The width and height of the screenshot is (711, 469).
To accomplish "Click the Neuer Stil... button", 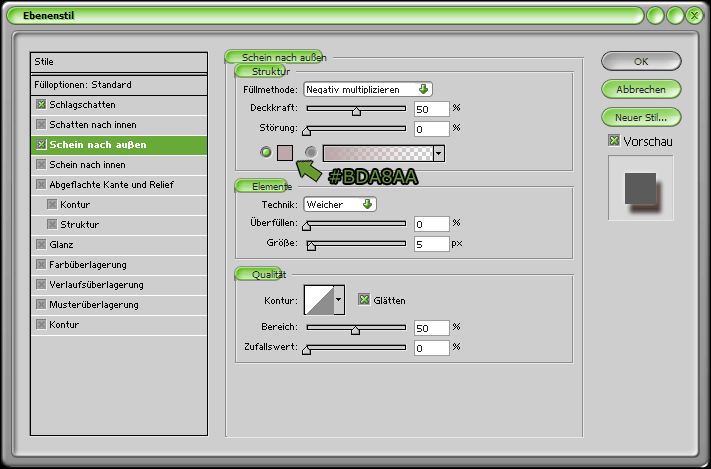I will pyautogui.click(x=641, y=117).
